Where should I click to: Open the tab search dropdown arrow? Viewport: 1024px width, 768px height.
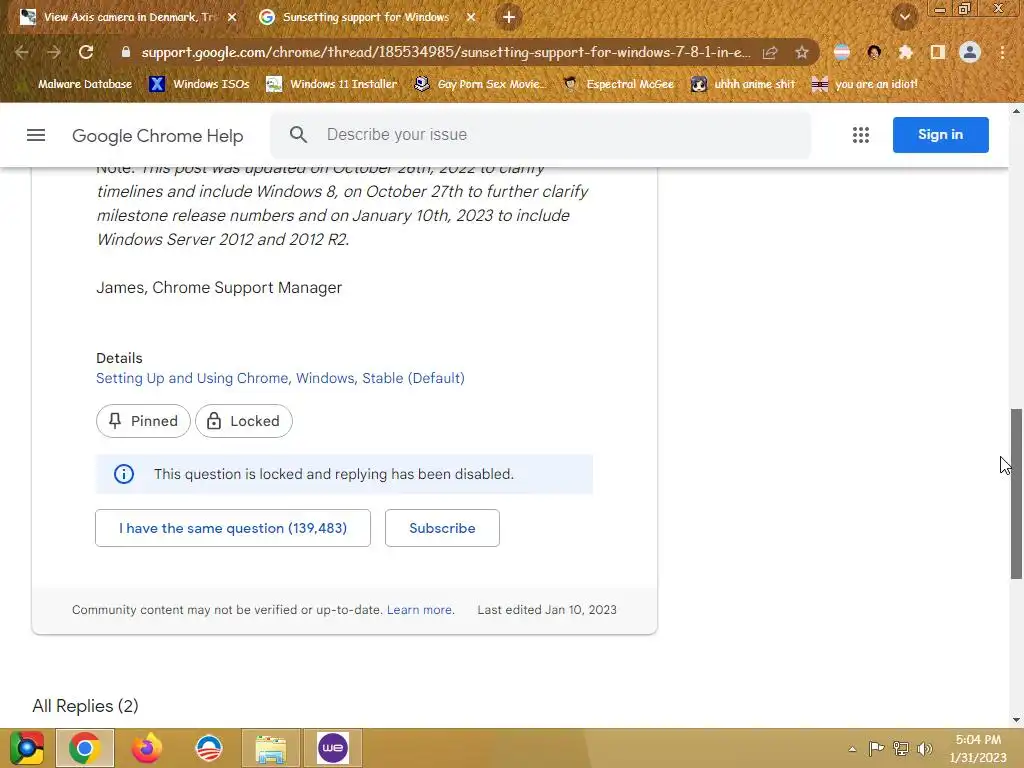905,18
